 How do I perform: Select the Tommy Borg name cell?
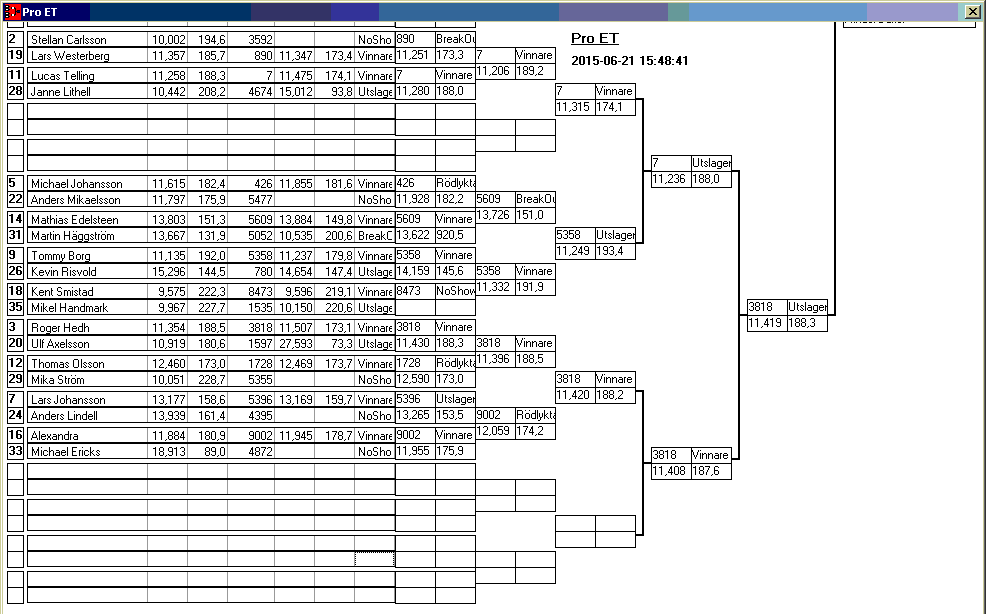(87, 256)
